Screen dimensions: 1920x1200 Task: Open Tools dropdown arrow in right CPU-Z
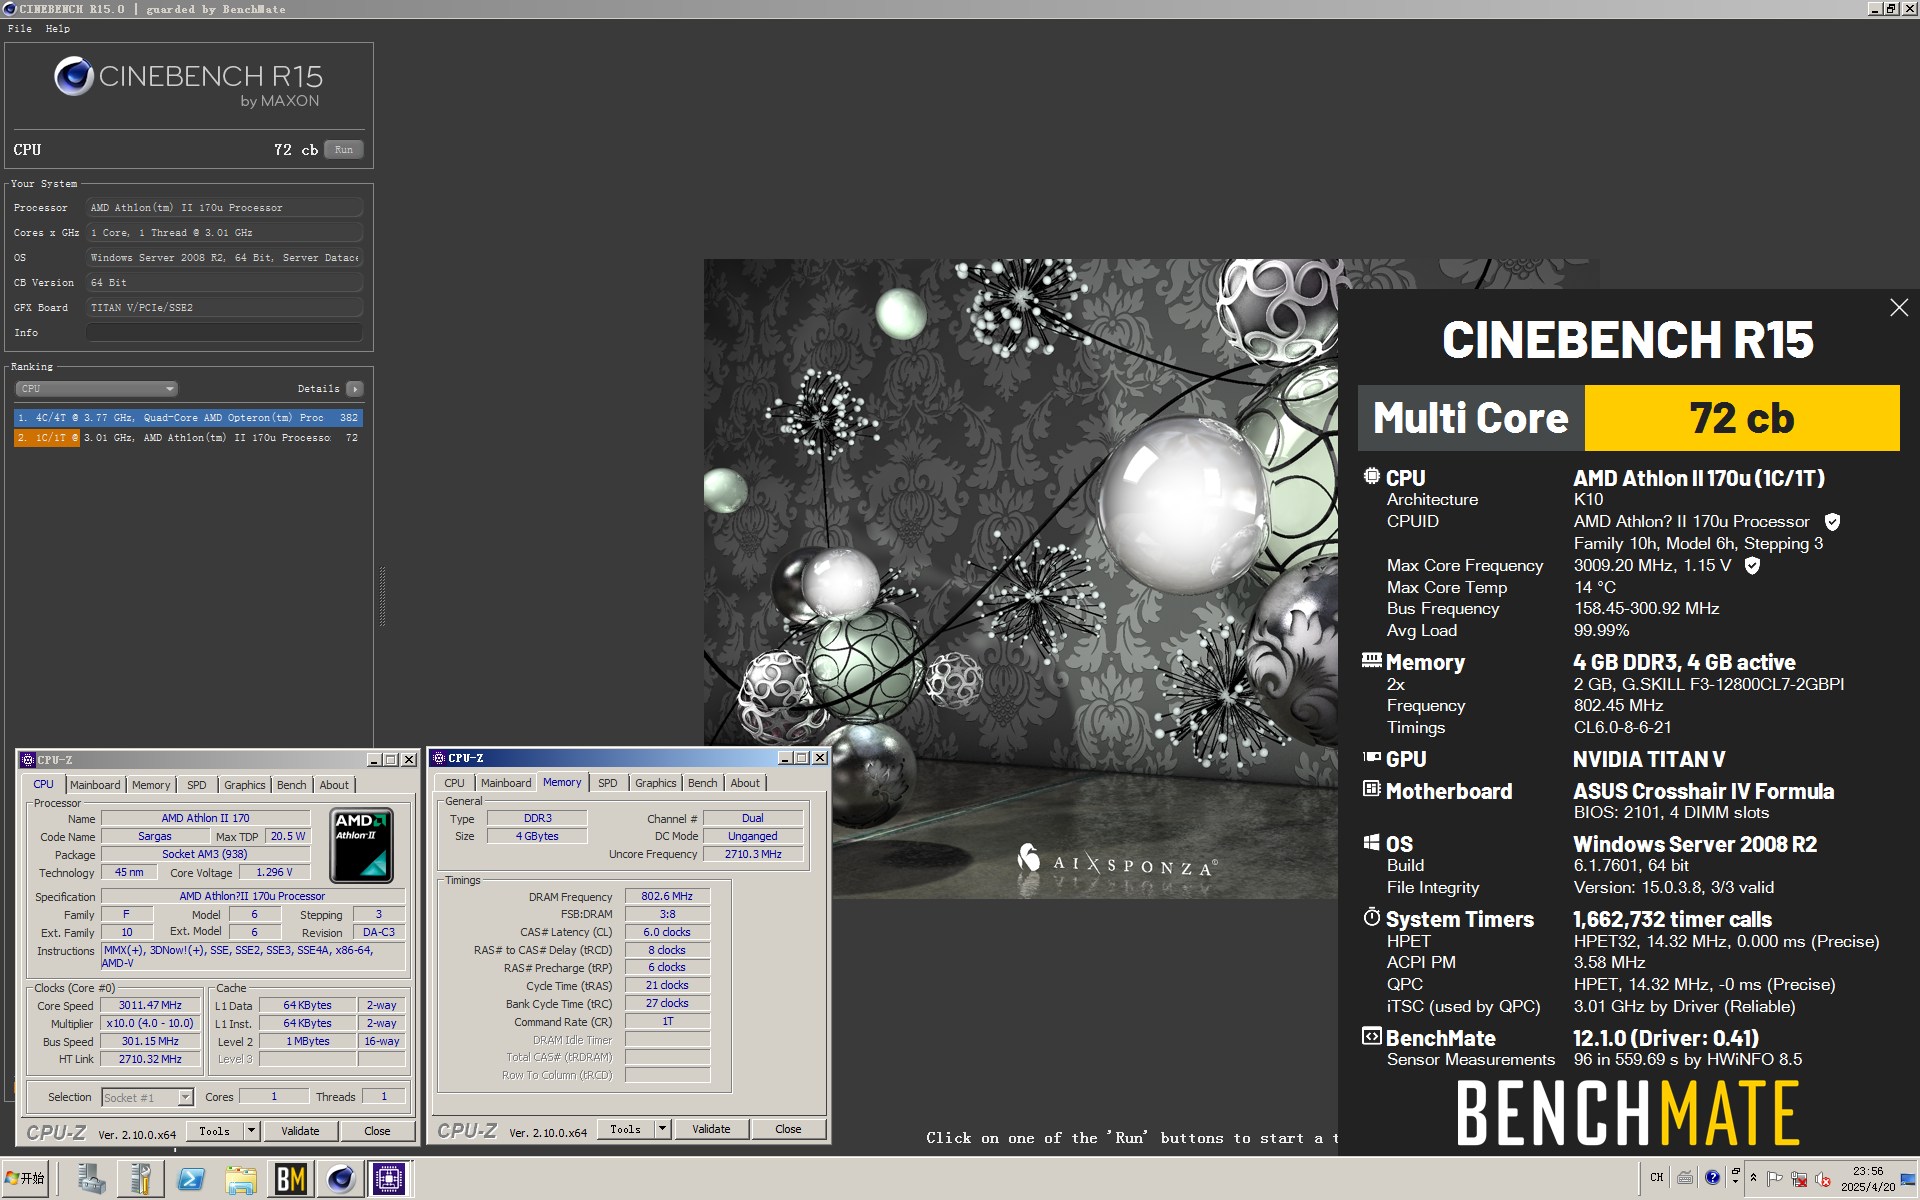point(662,1130)
